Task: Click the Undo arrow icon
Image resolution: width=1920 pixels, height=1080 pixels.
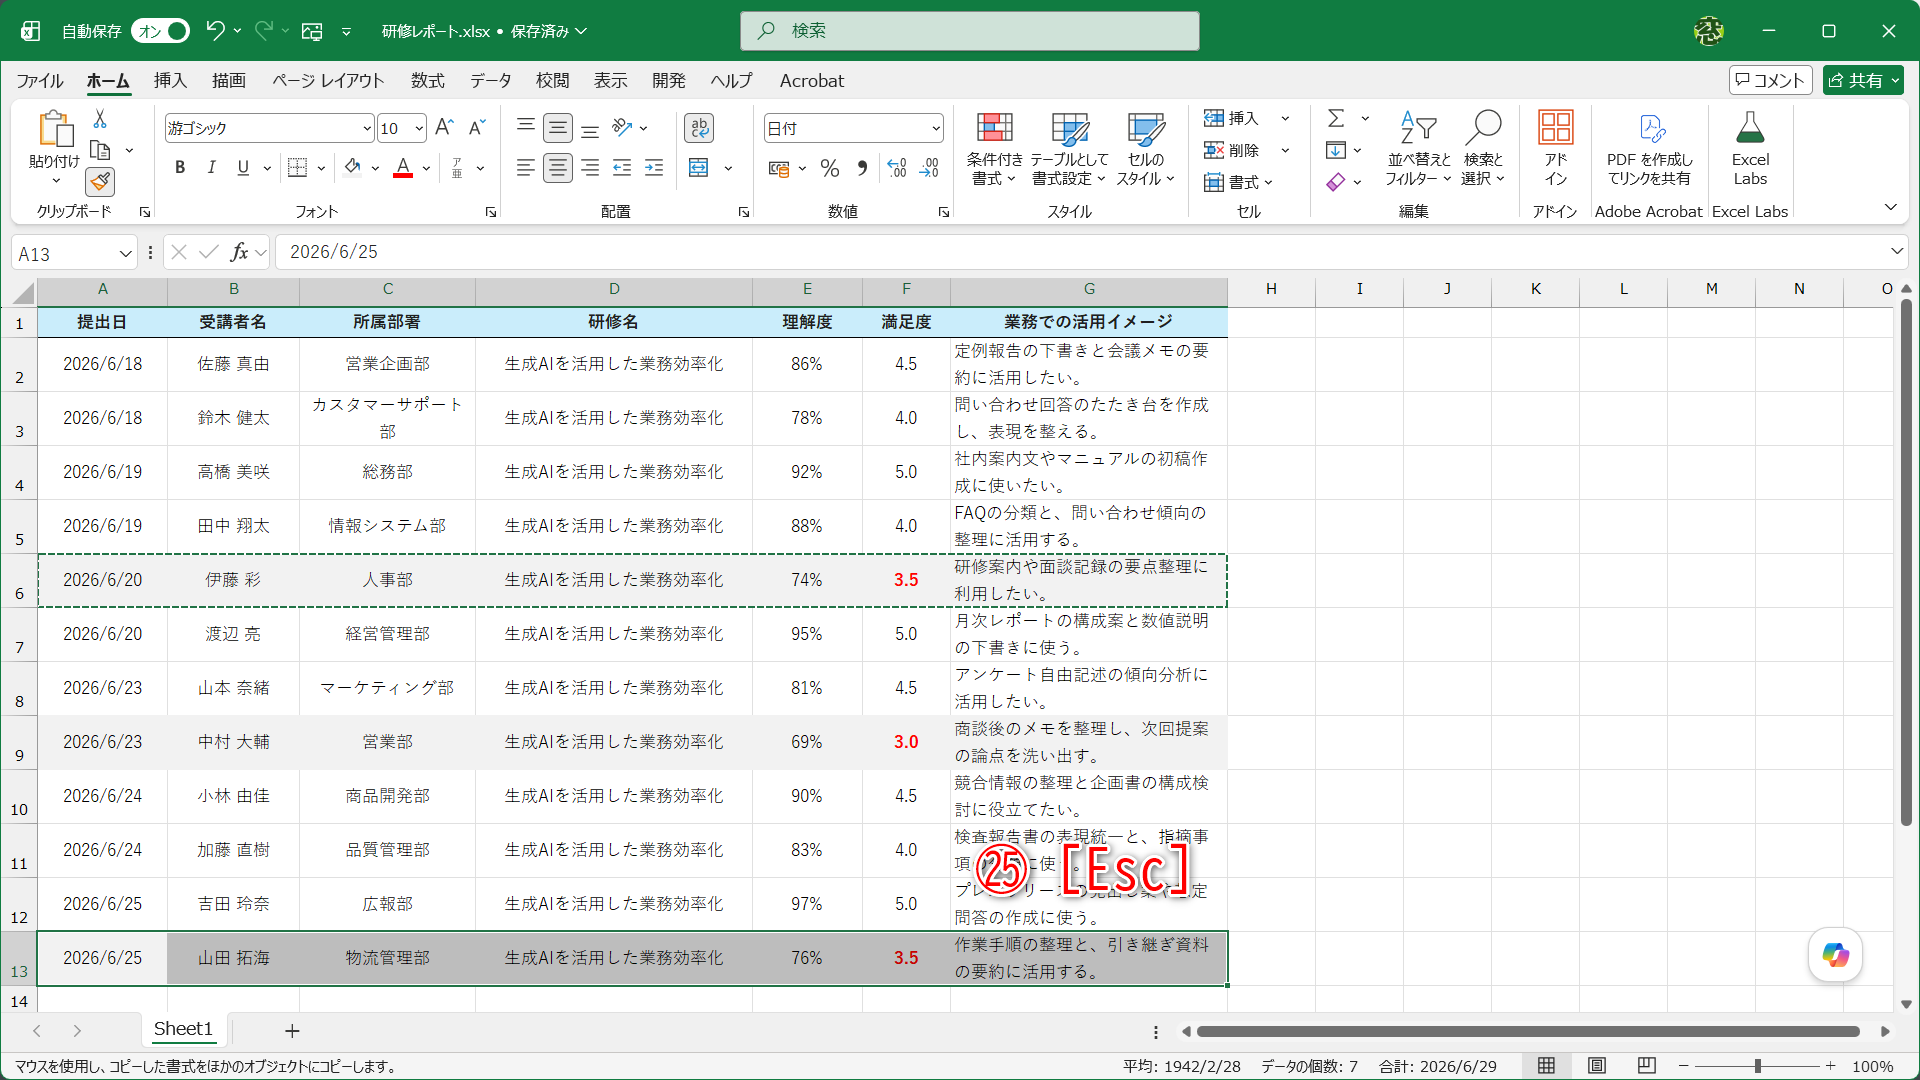Action: [215, 31]
